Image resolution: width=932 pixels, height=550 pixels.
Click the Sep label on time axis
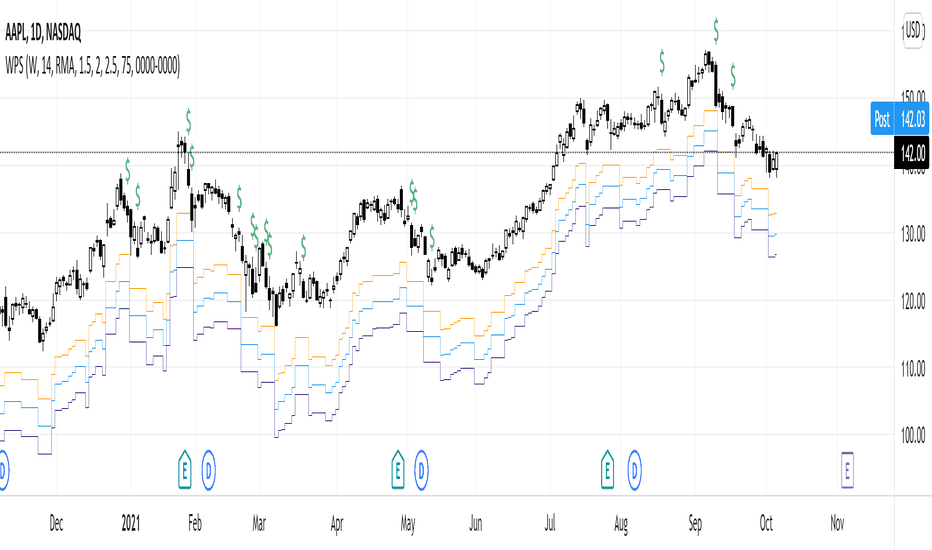pyautogui.click(x=695, y=523)
